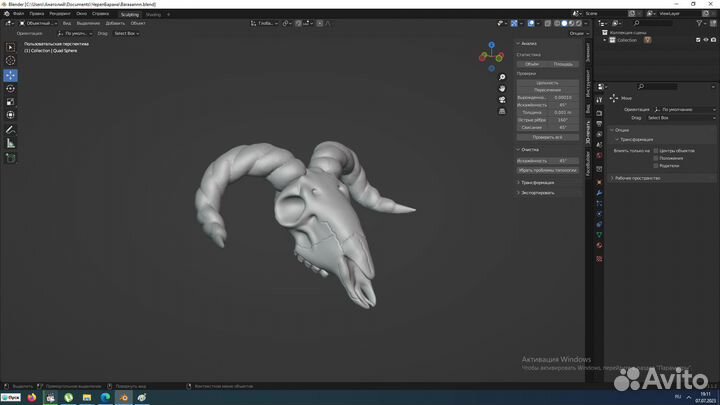Activate the Rotate tool

pyautogui.click(x=11, y=88)
